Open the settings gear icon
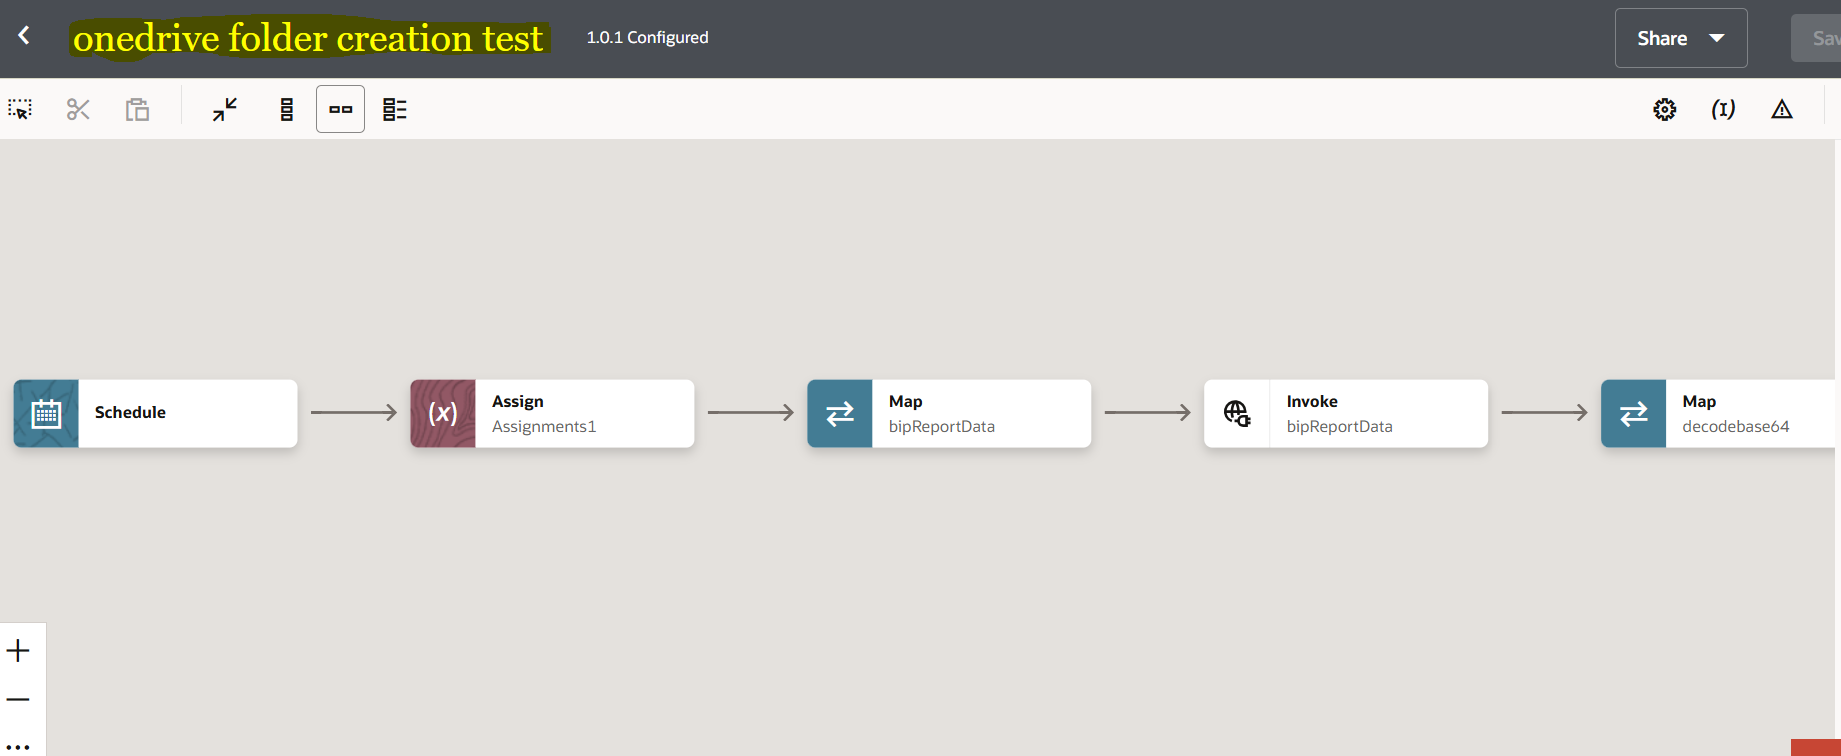1841x756 pixels. (1665, 109)
